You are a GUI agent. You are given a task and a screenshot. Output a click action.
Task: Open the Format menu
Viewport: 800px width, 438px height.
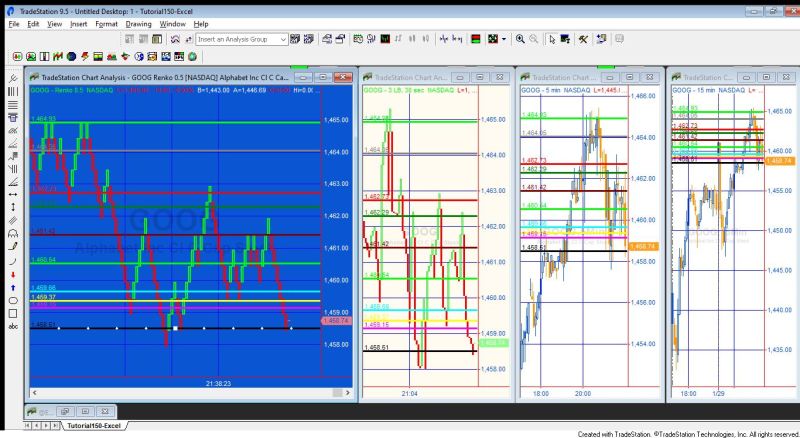click(x=106, y=24)
